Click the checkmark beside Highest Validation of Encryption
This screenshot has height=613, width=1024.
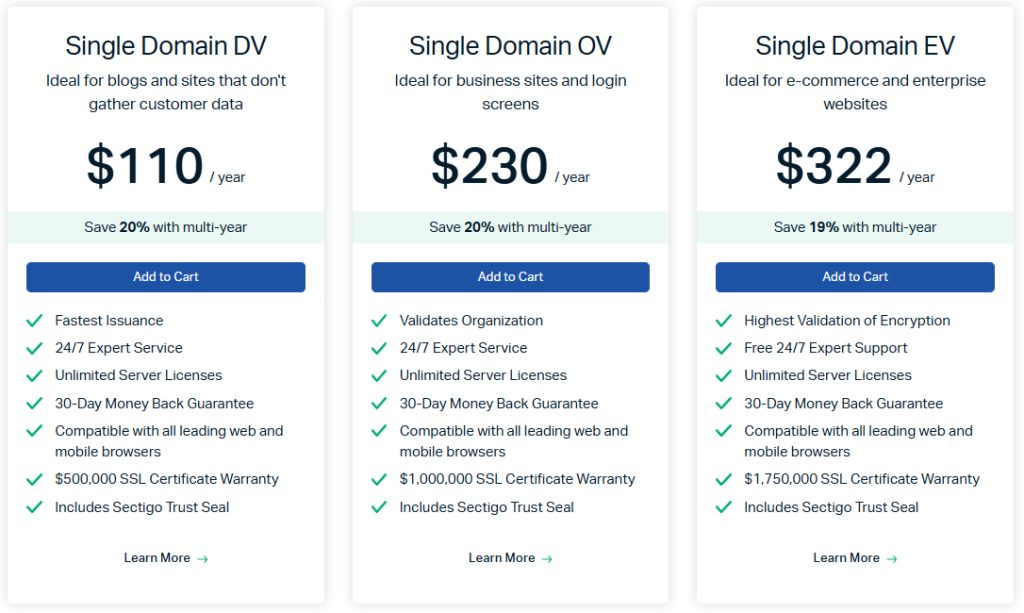(x=723, y=320)
